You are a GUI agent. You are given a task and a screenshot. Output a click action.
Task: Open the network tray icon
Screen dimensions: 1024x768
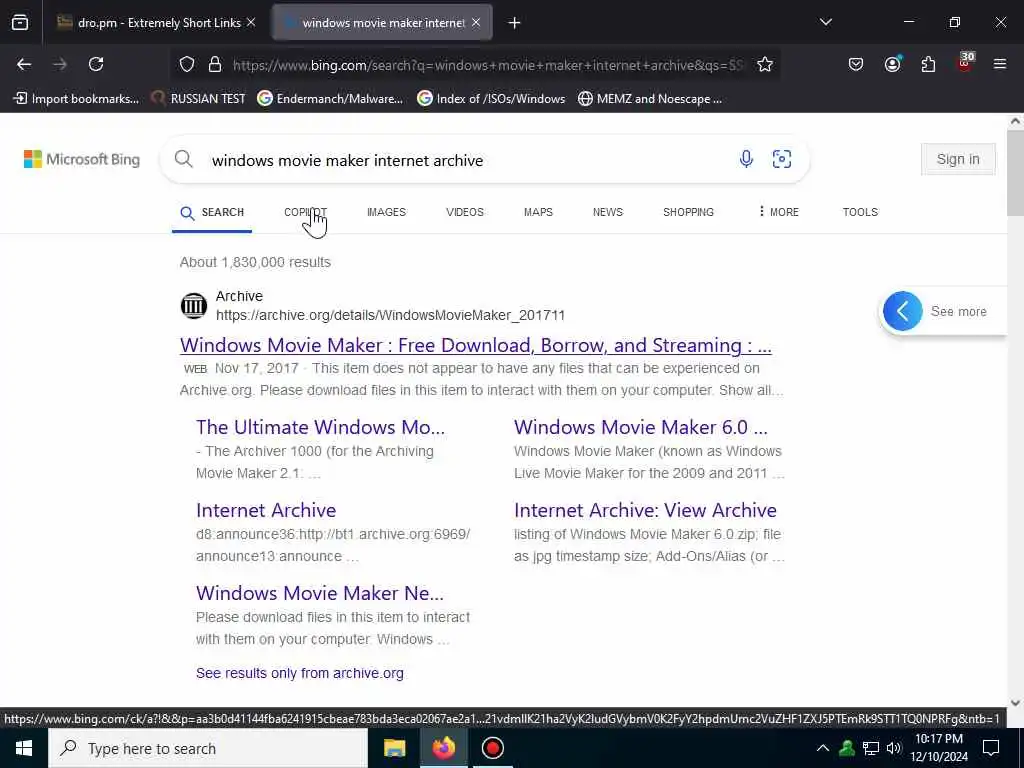[x=871, y=748]
